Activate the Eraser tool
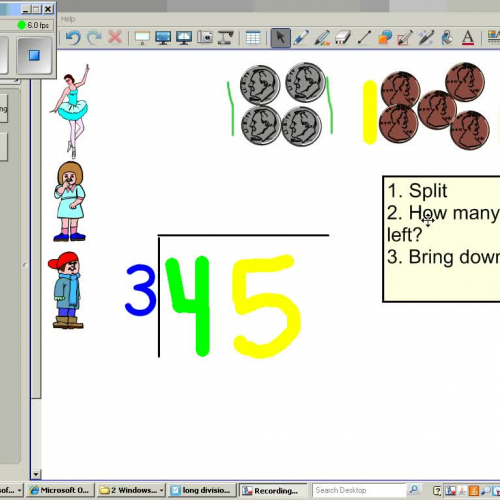 pos(343,38)
